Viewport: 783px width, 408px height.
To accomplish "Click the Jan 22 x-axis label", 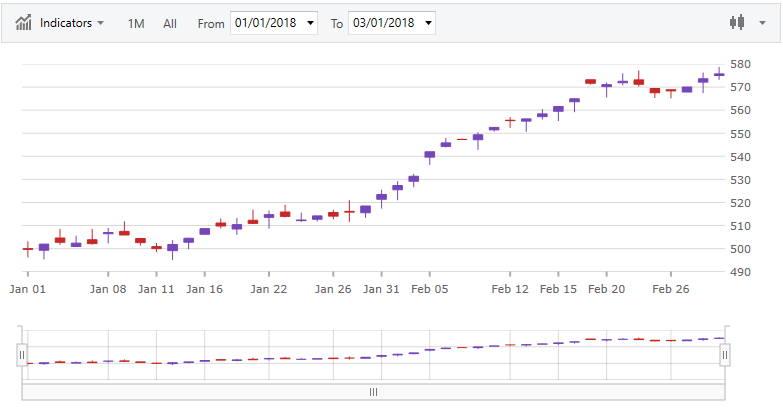I will (269, 289).
